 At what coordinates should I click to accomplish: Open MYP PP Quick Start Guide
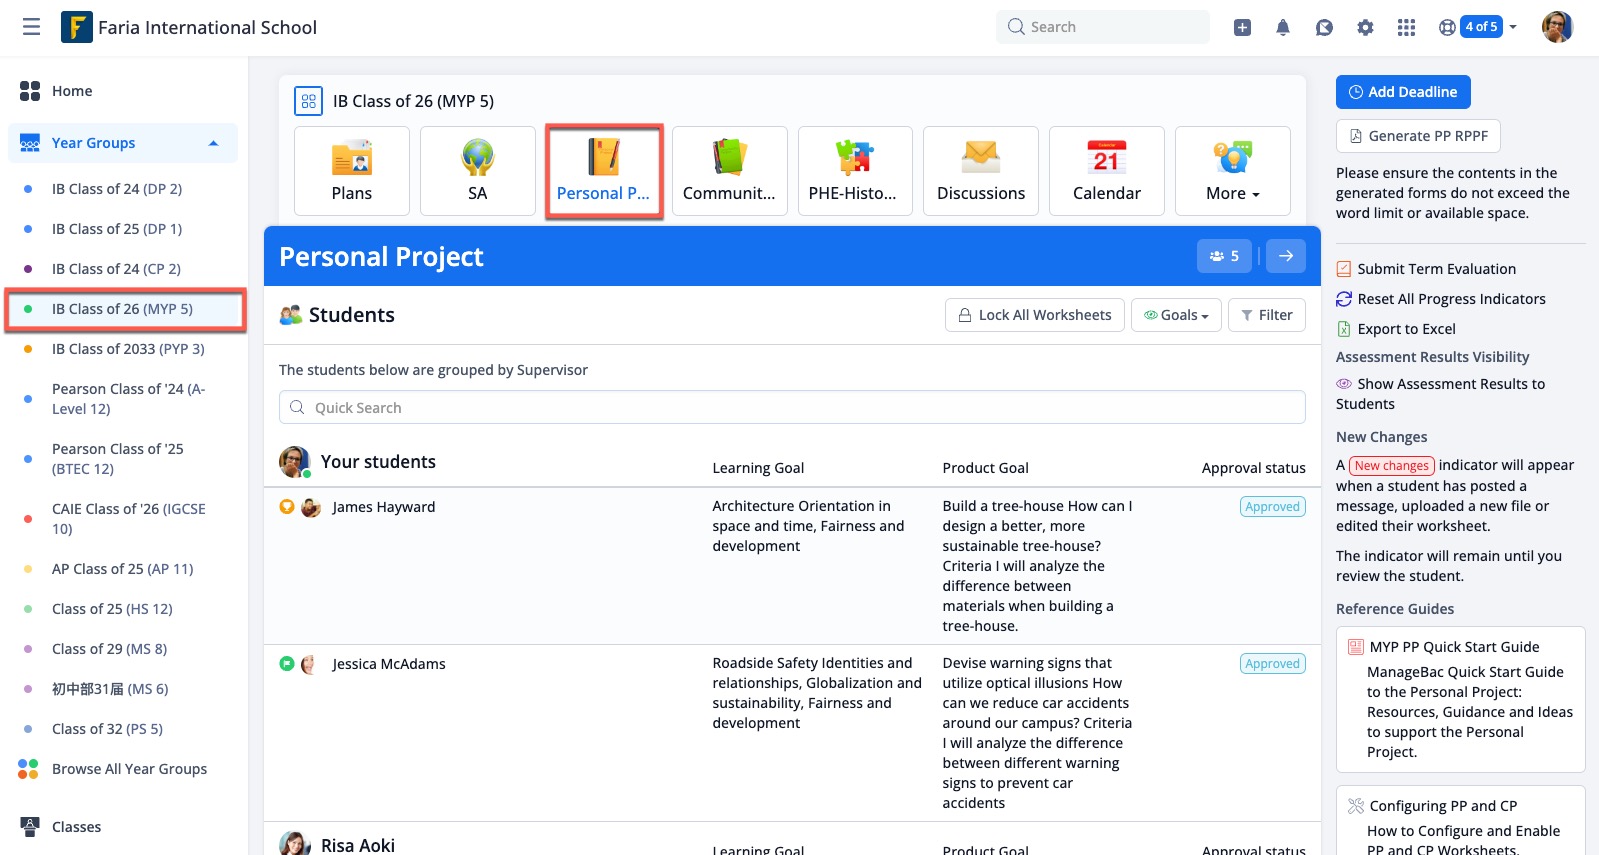coord(1455,647)
